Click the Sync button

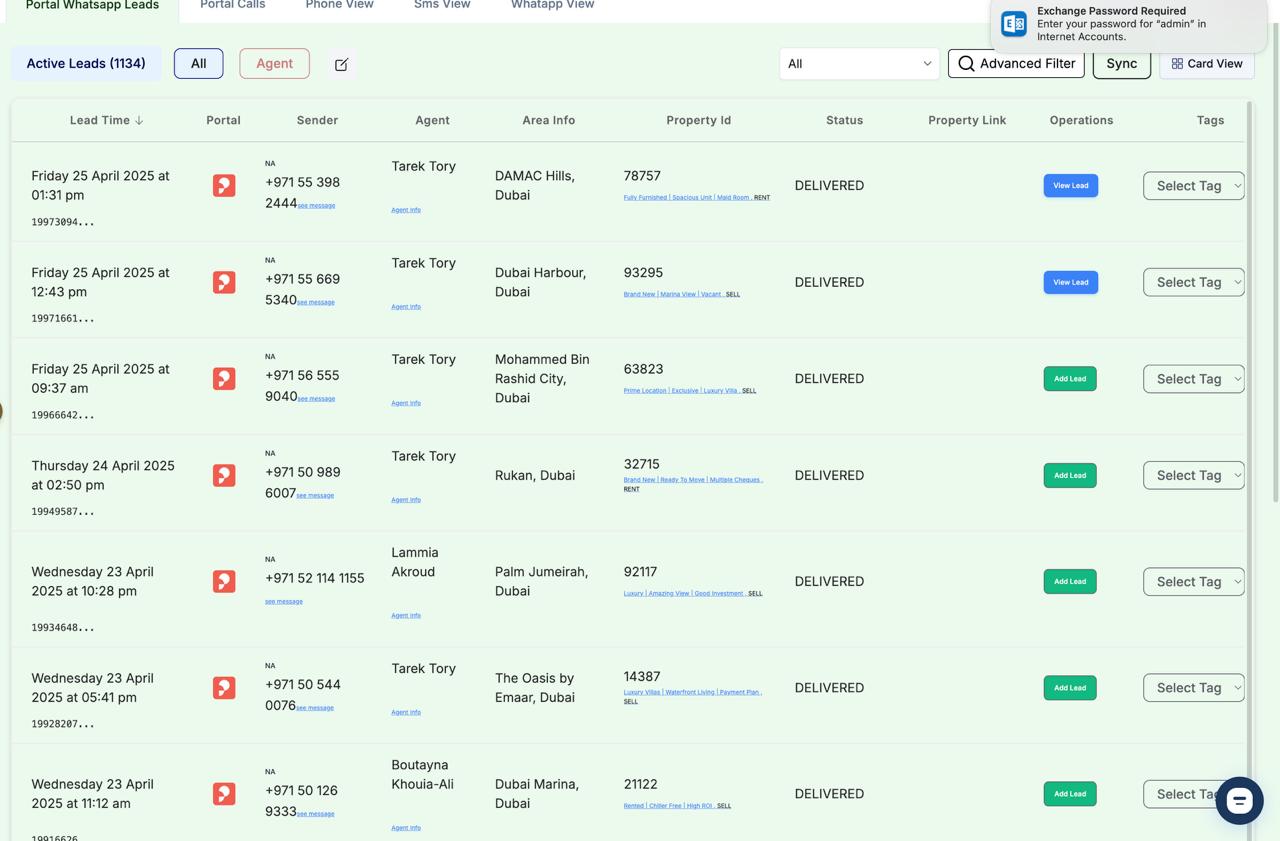tap(1122, 64)
